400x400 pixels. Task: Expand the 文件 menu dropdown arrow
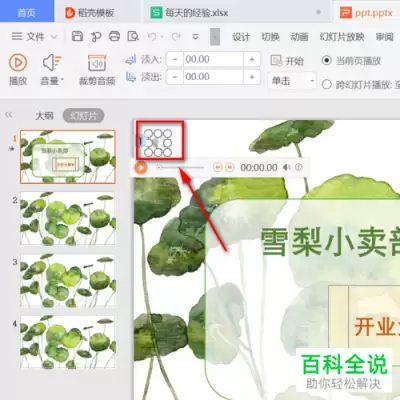click(x=54, y=36)
